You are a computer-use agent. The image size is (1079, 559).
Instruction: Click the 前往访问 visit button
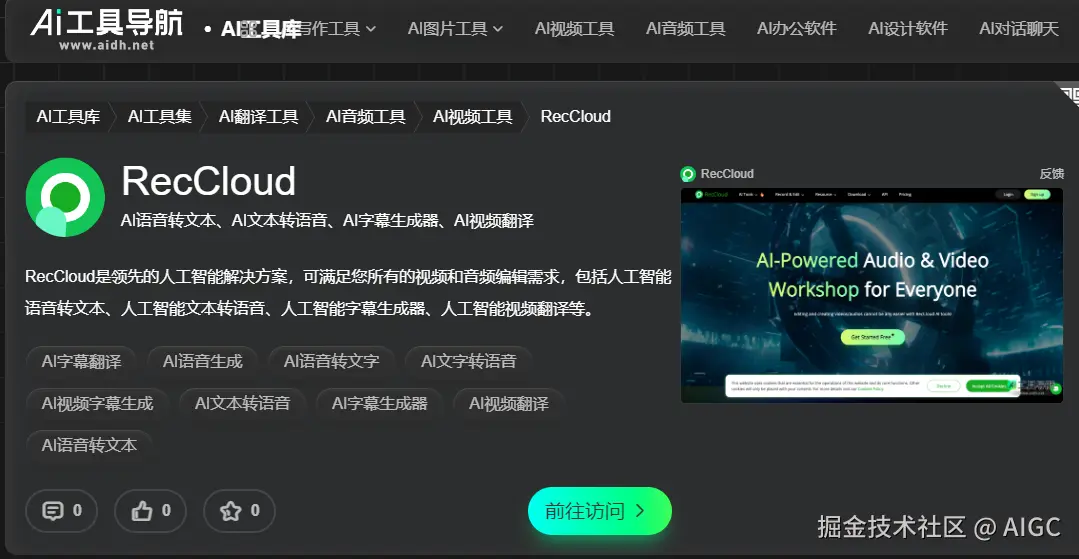click(x=599, y=511)
